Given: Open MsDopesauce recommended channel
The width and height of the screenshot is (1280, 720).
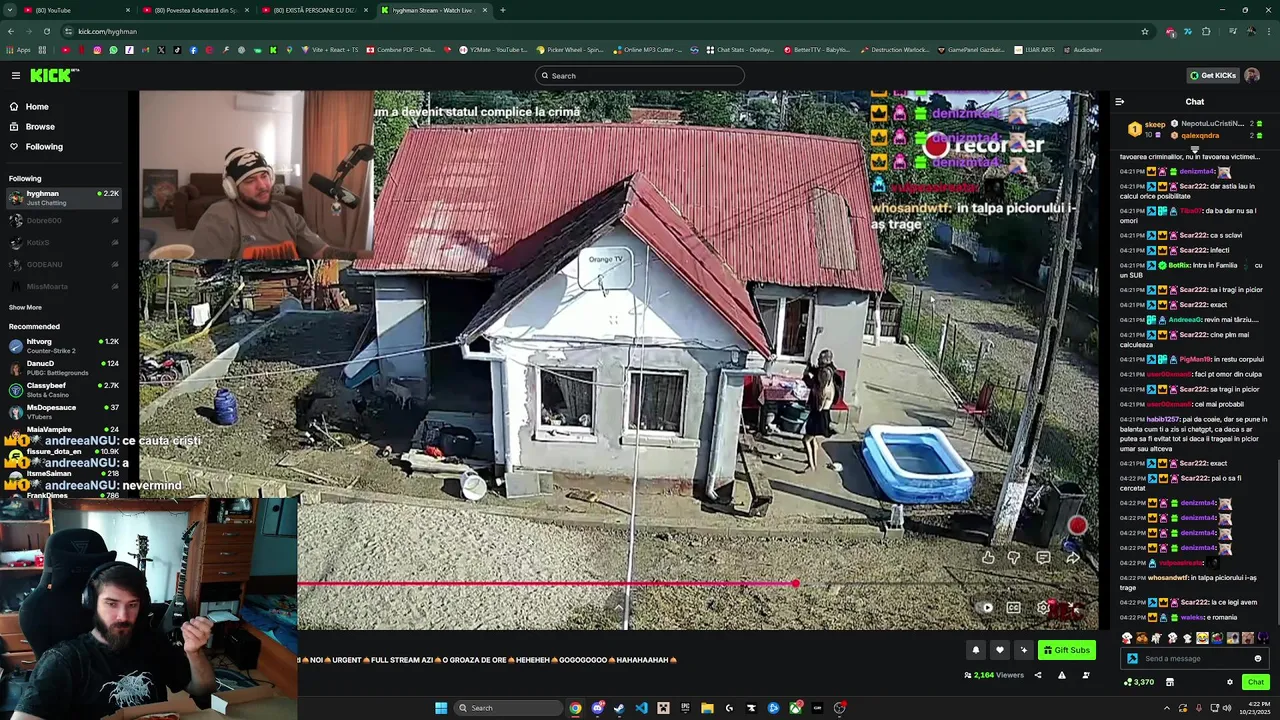Looking at the screenshot, I should click(64, 411).
